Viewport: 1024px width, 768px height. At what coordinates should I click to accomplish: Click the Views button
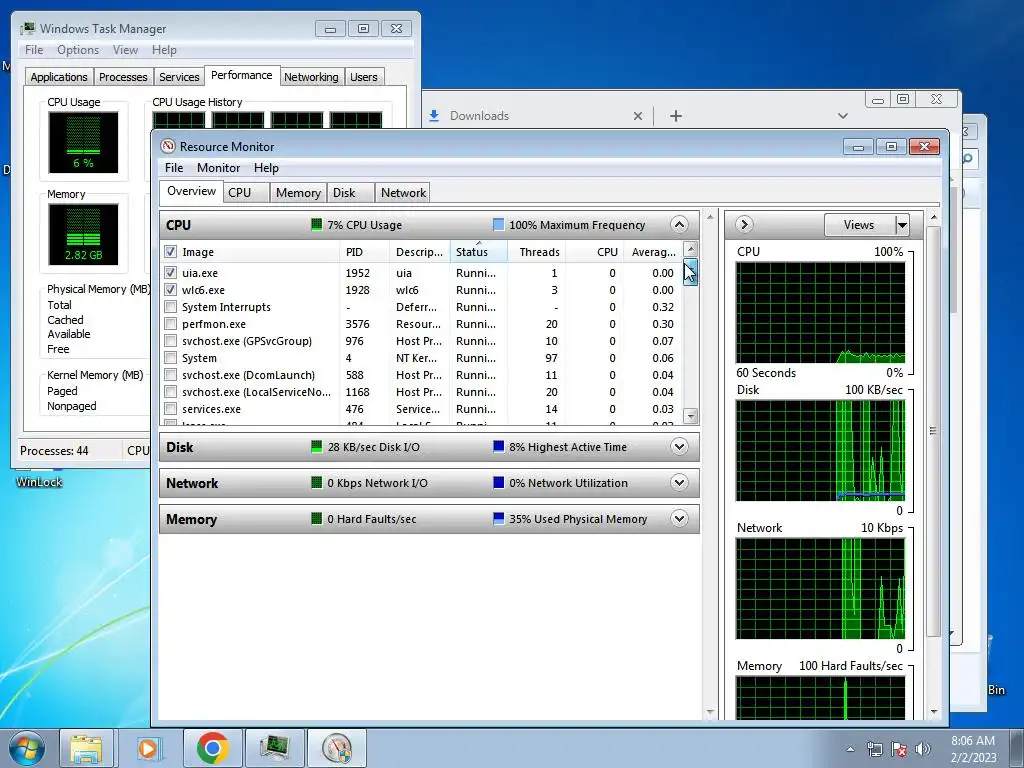point(859,225)
